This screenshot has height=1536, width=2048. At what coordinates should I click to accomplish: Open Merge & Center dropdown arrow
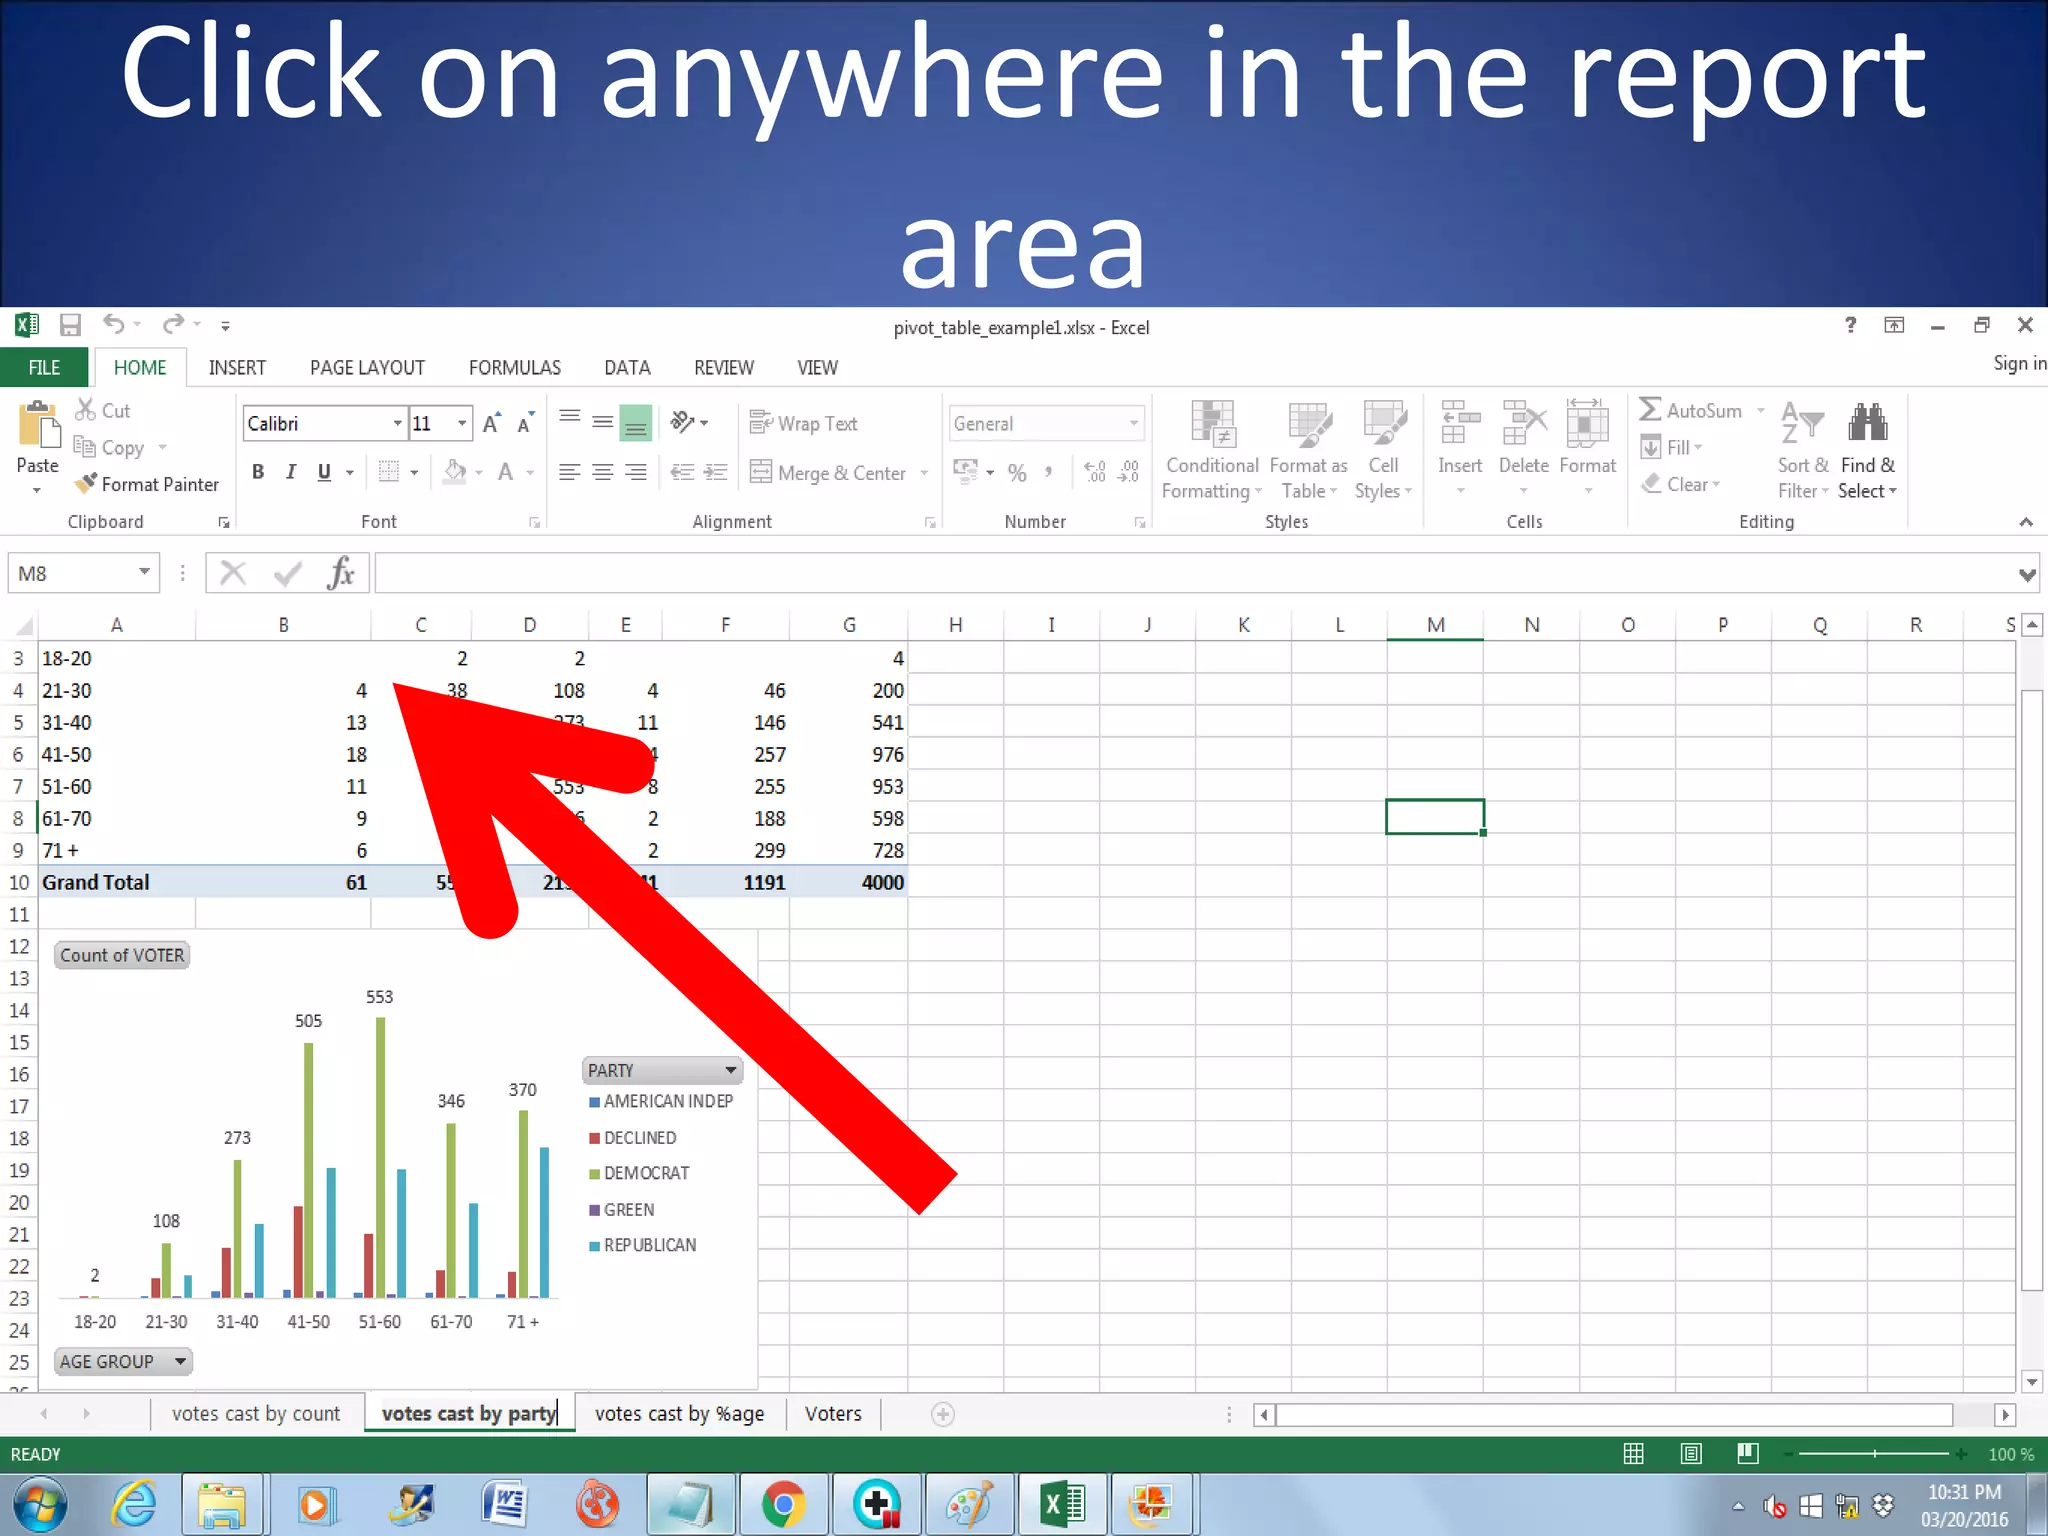[924, 473]
